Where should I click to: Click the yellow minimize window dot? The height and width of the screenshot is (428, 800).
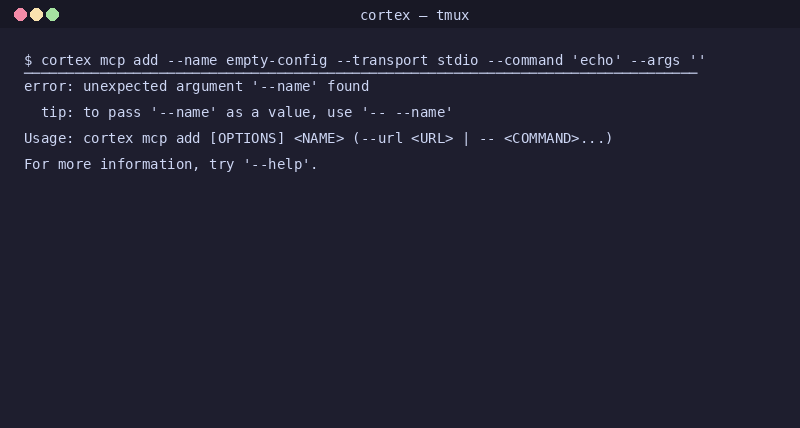coord(36,15)
